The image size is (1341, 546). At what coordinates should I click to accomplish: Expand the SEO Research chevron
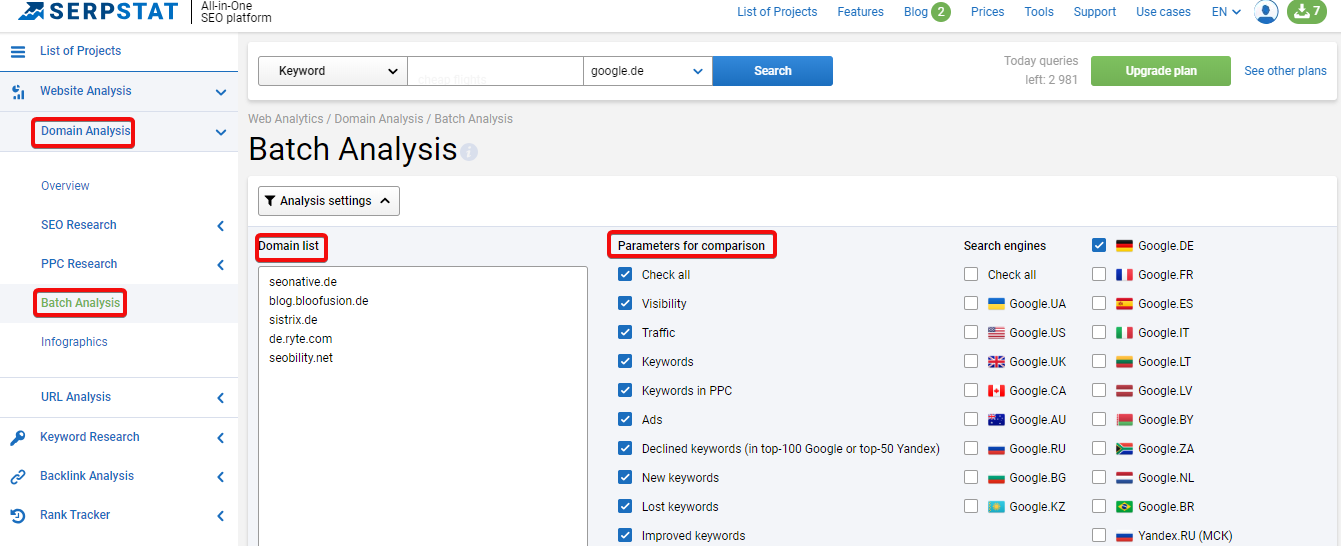pos(221,226)
